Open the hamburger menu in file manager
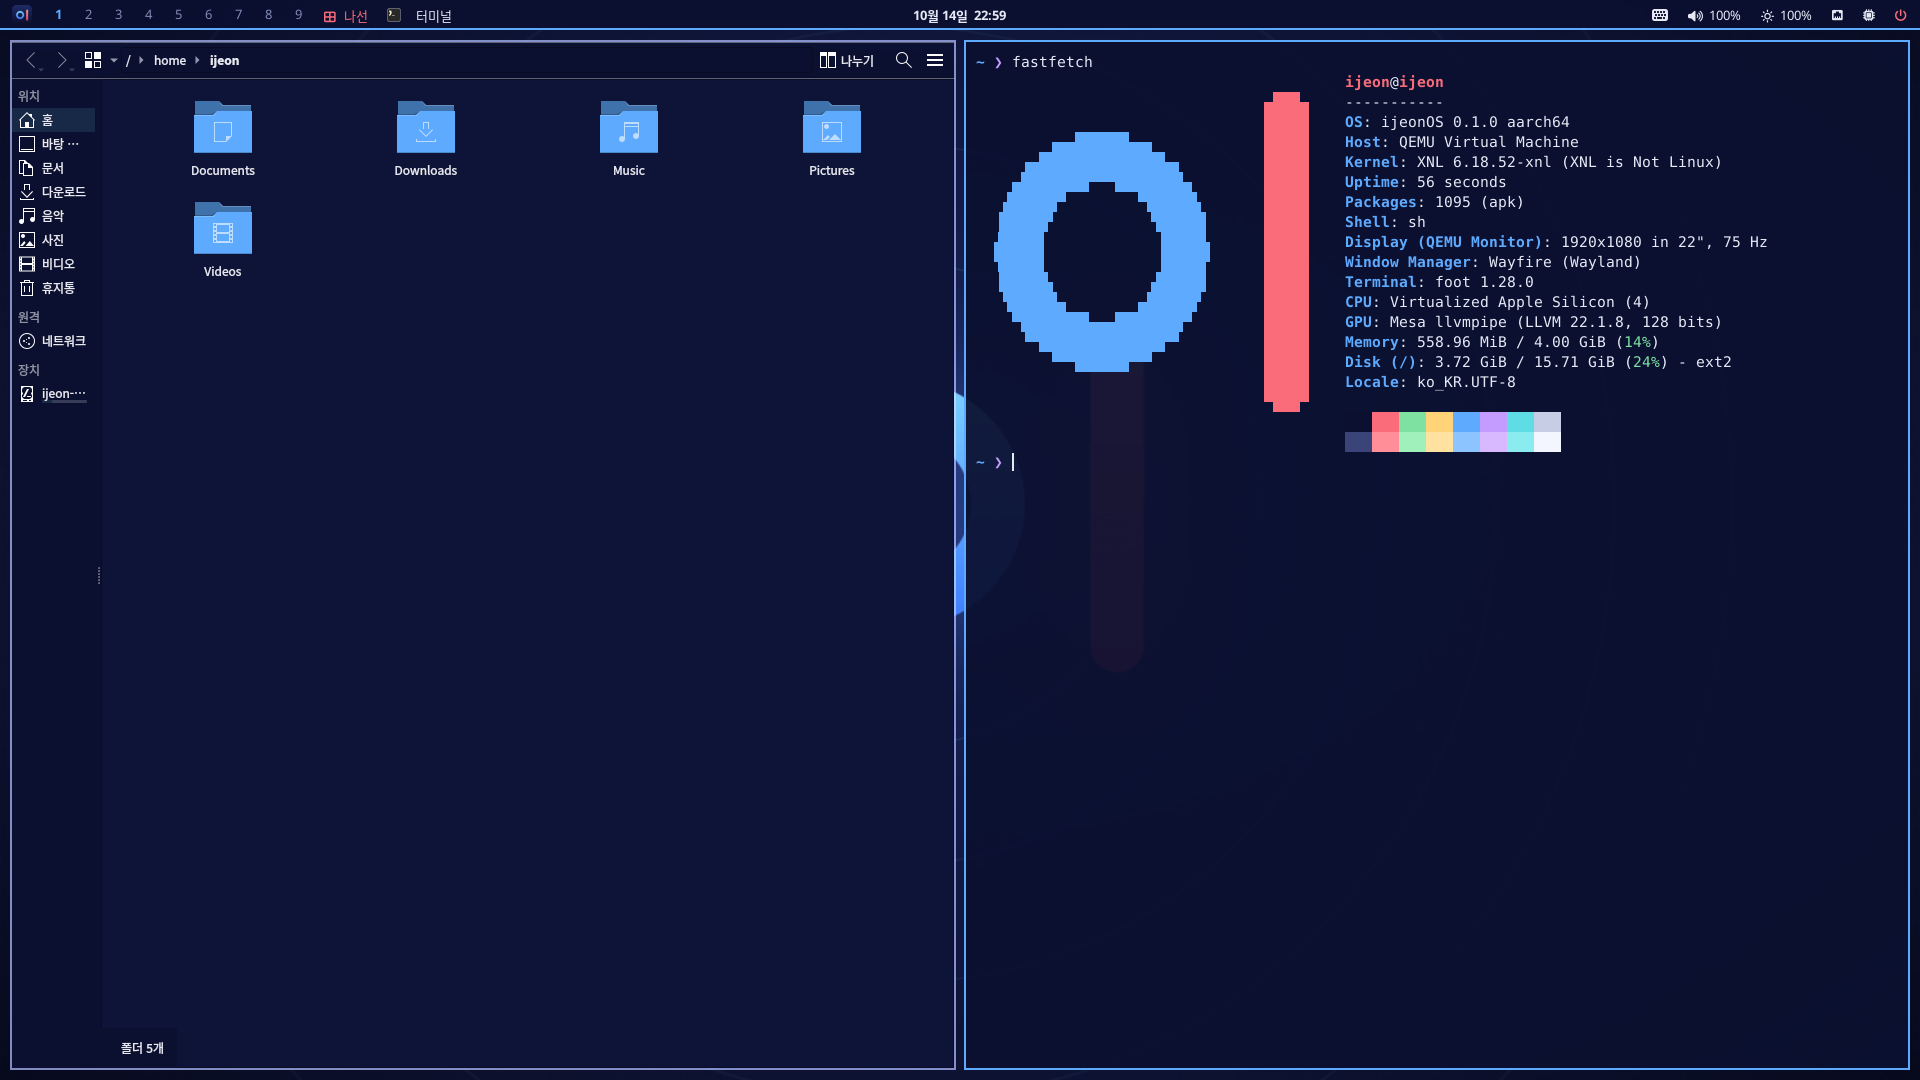Viewport: 1920px width, 1080px height. (x=935, y=60)
